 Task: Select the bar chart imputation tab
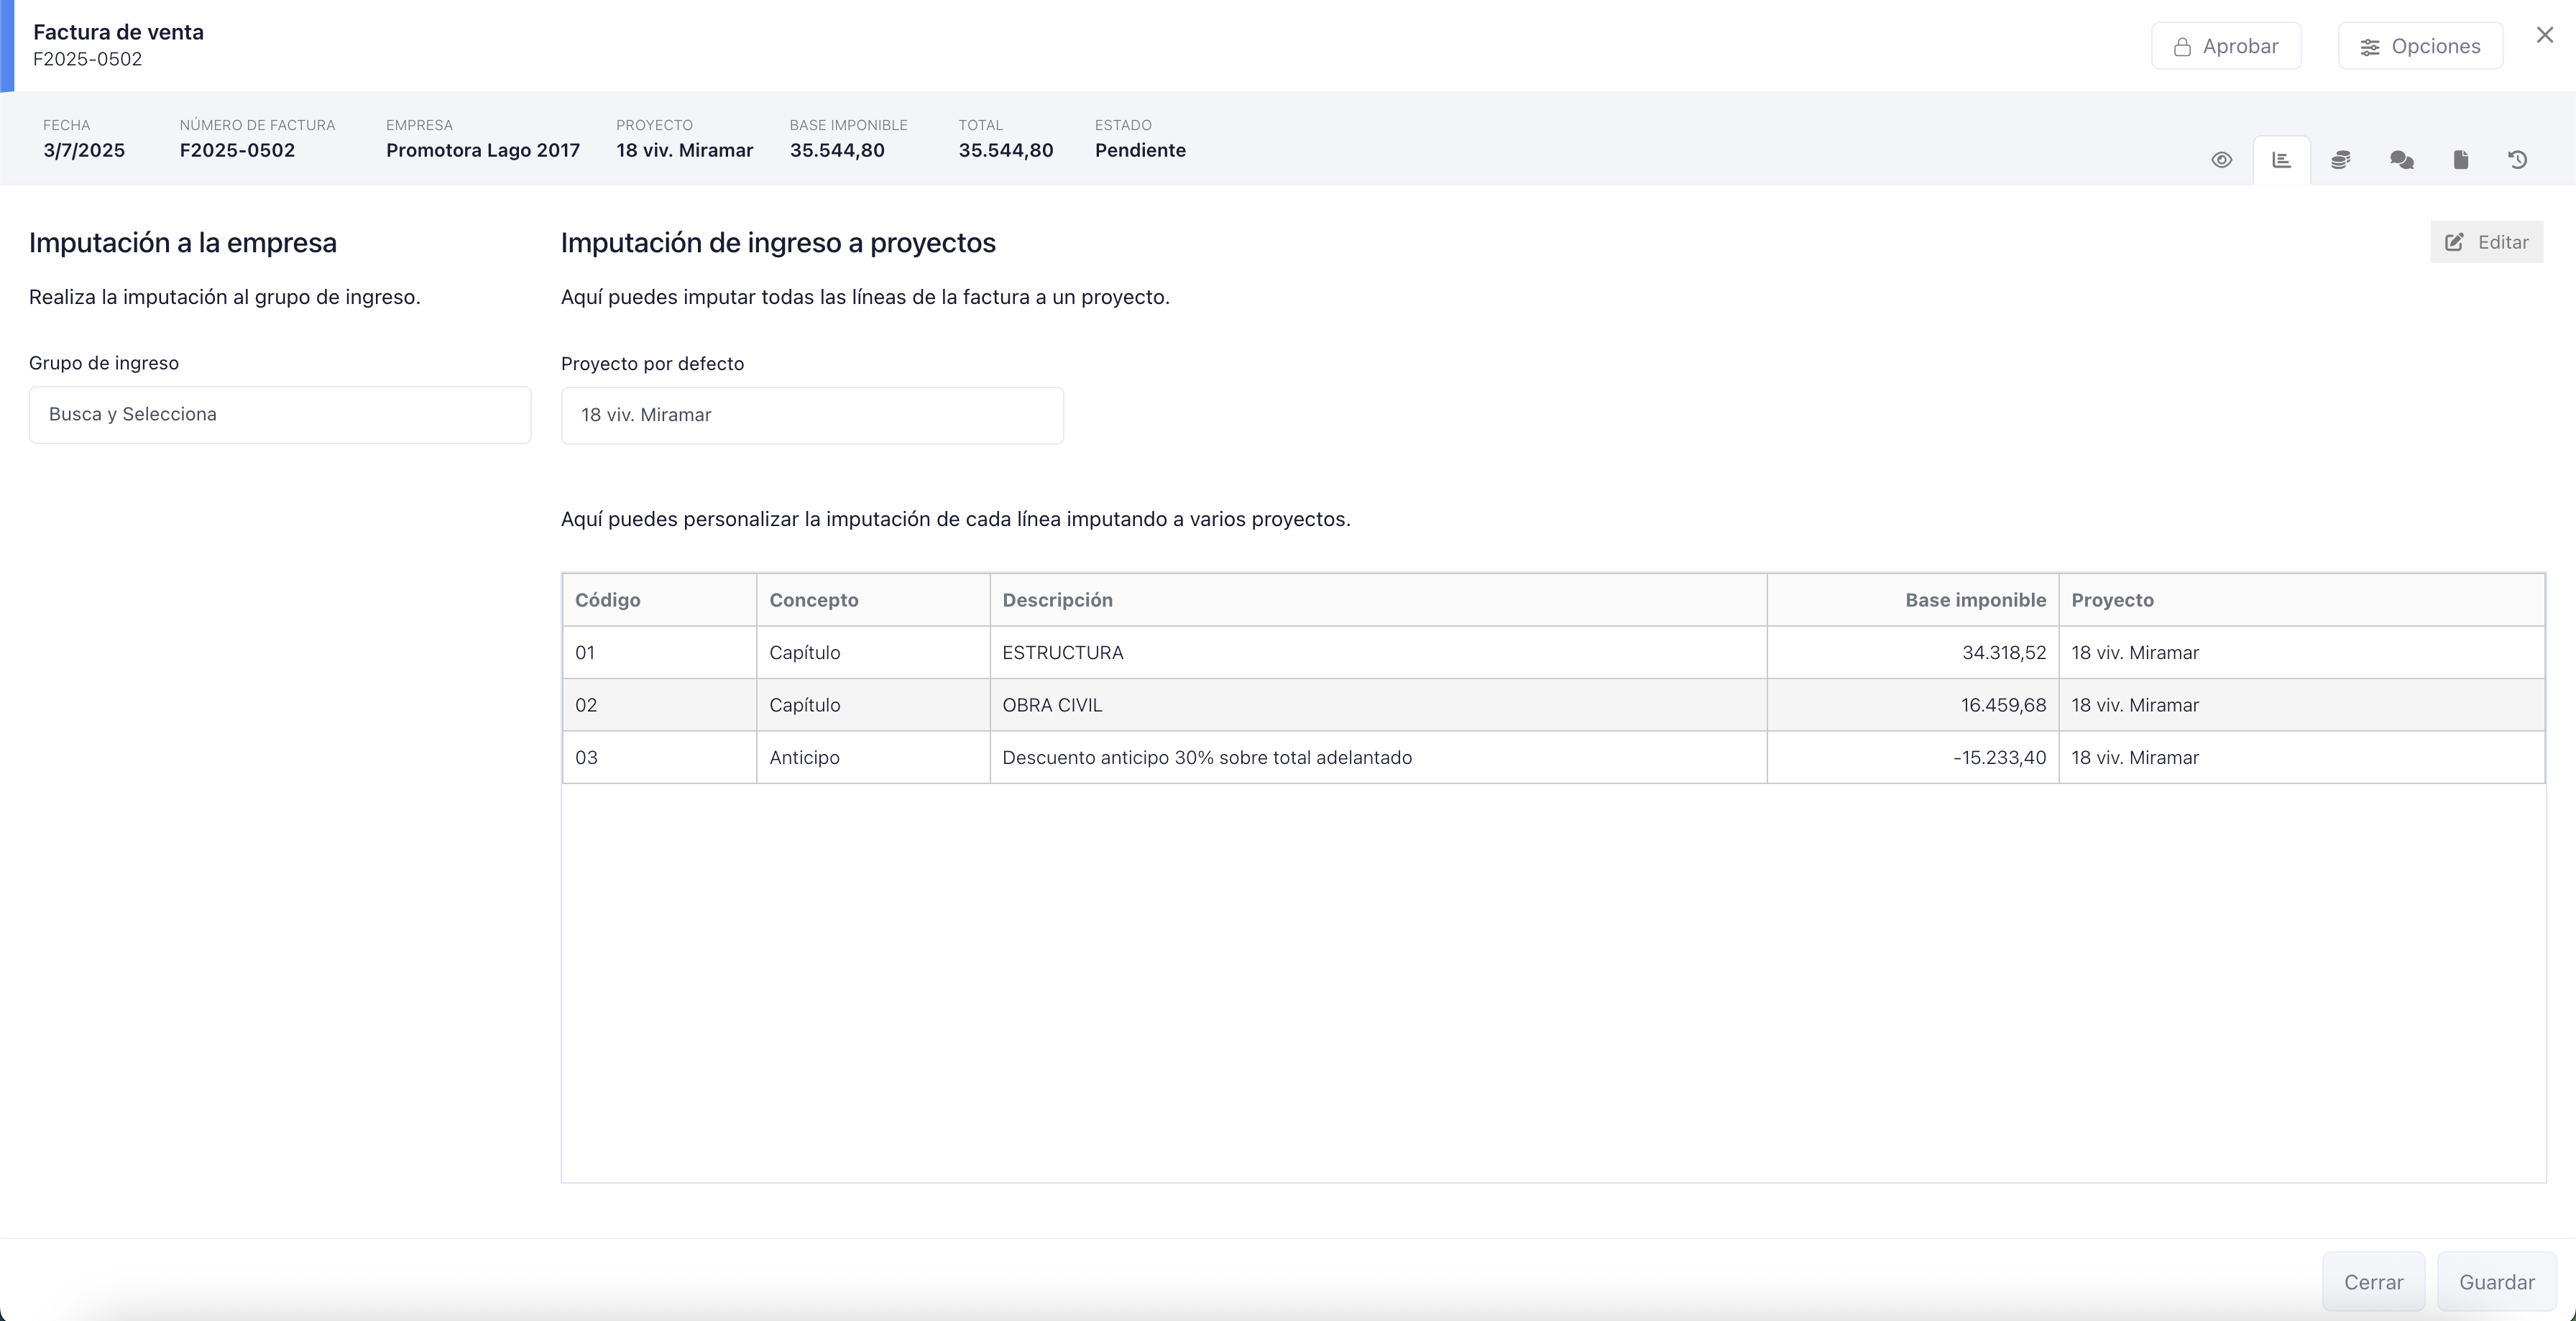[x=2281, y=160]
